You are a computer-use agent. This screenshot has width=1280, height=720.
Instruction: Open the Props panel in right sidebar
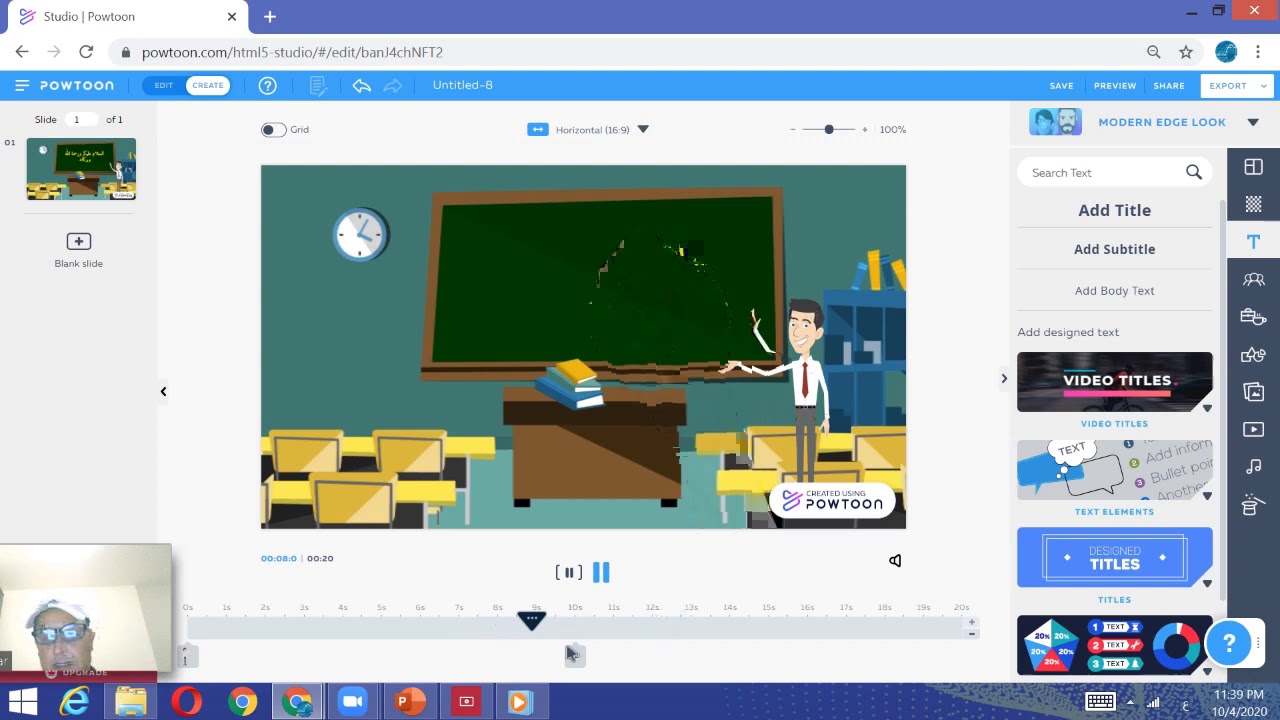(x=1253, y=317)
